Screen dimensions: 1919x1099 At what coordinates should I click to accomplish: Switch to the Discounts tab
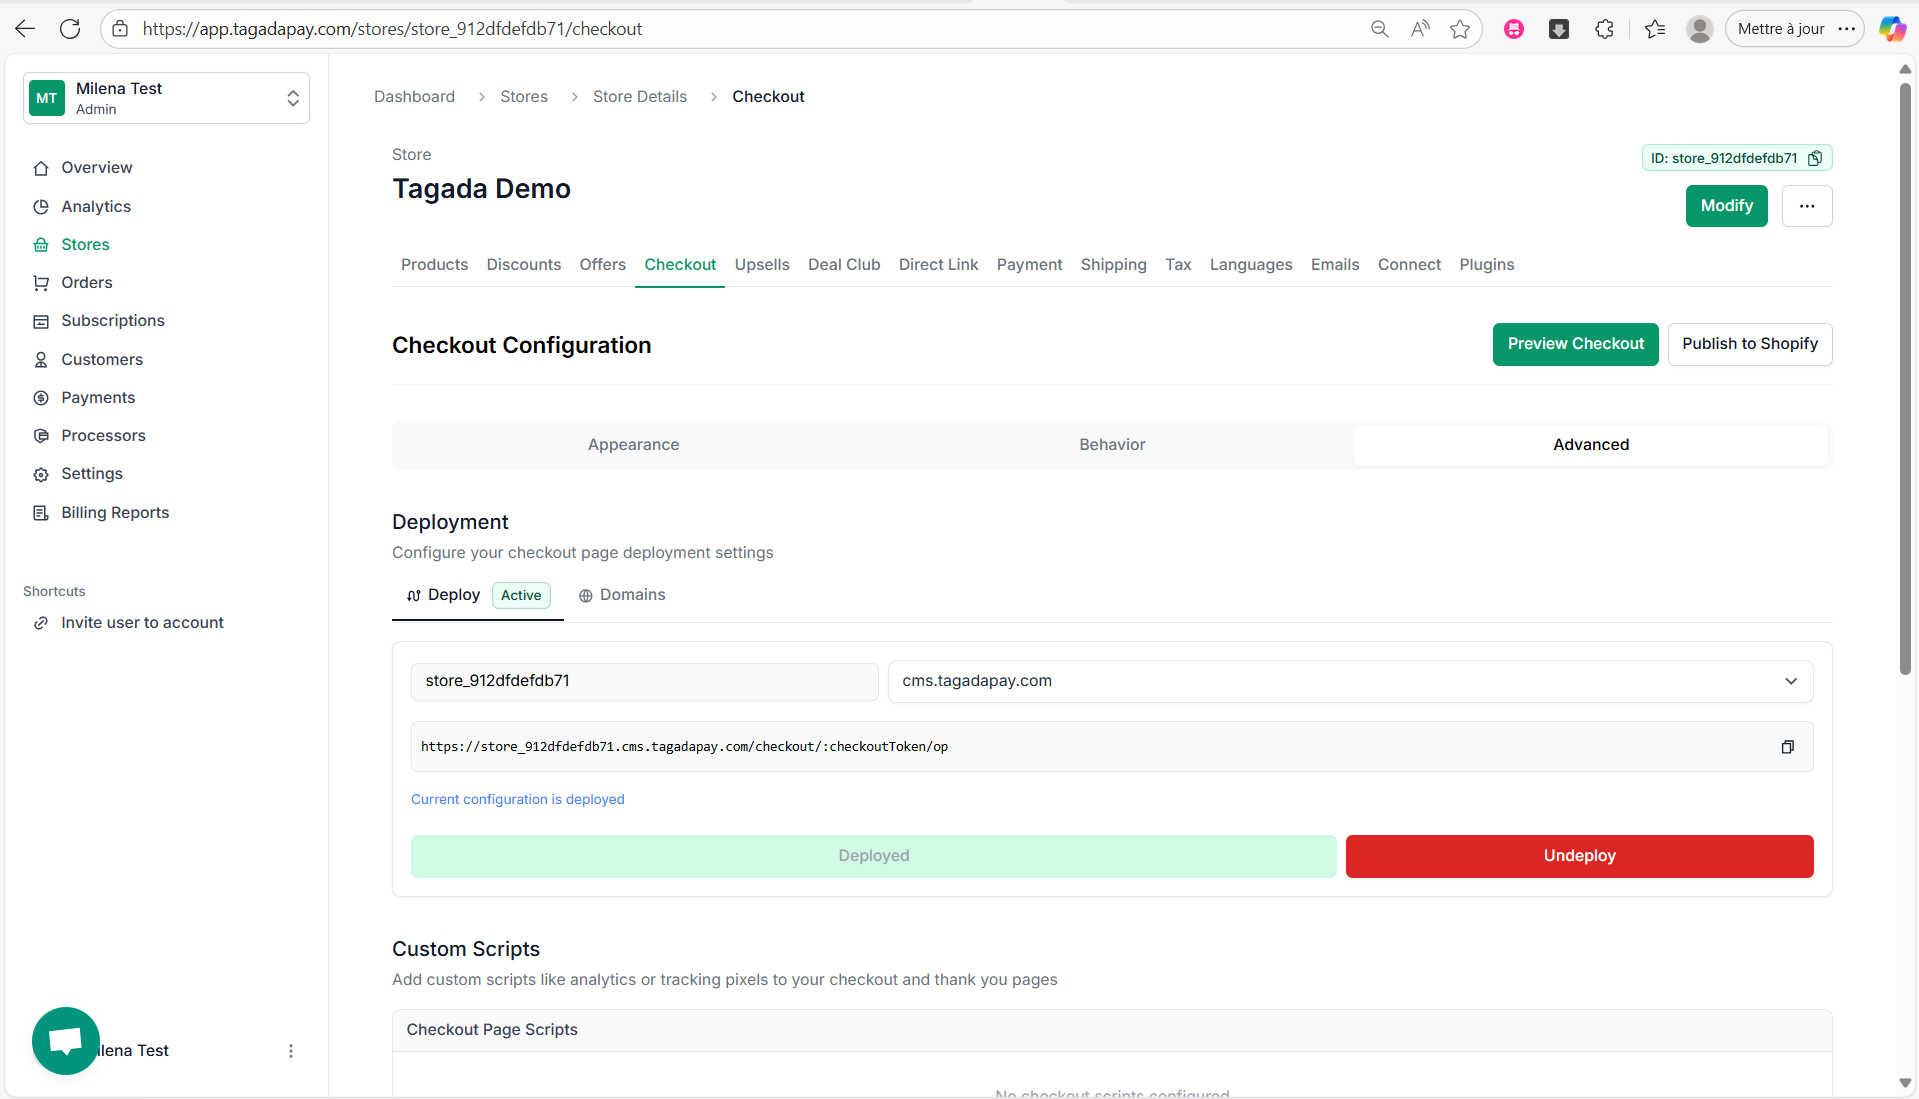[x=523, y=265]
